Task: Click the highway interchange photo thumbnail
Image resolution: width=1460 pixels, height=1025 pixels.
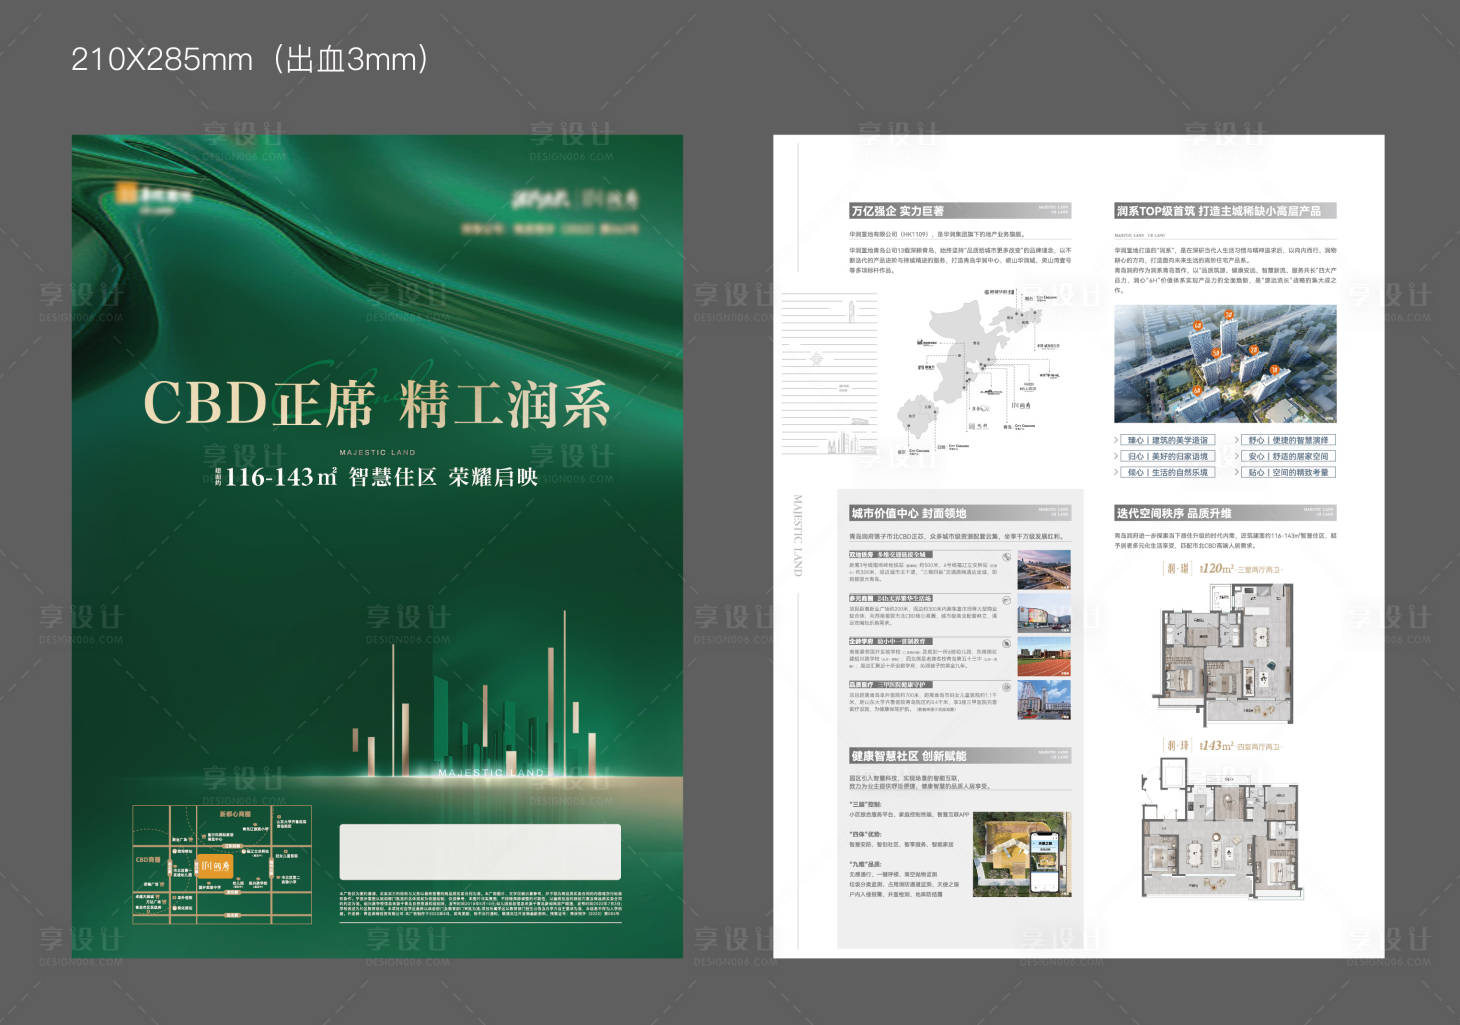Action: 1043,569
